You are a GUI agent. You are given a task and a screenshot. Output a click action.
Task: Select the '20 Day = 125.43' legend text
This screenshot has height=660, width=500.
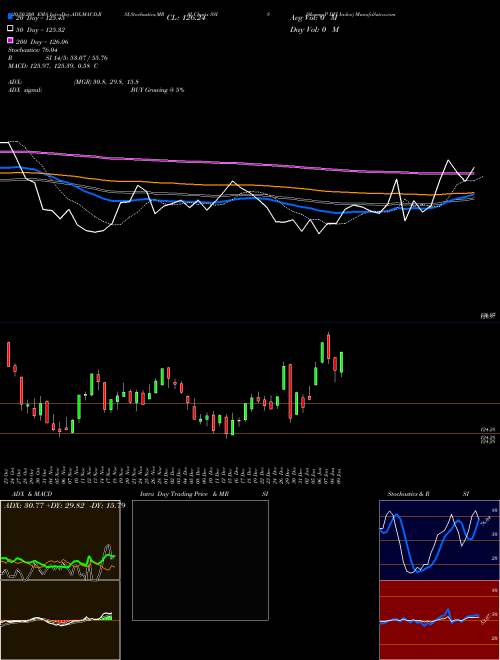40,18
